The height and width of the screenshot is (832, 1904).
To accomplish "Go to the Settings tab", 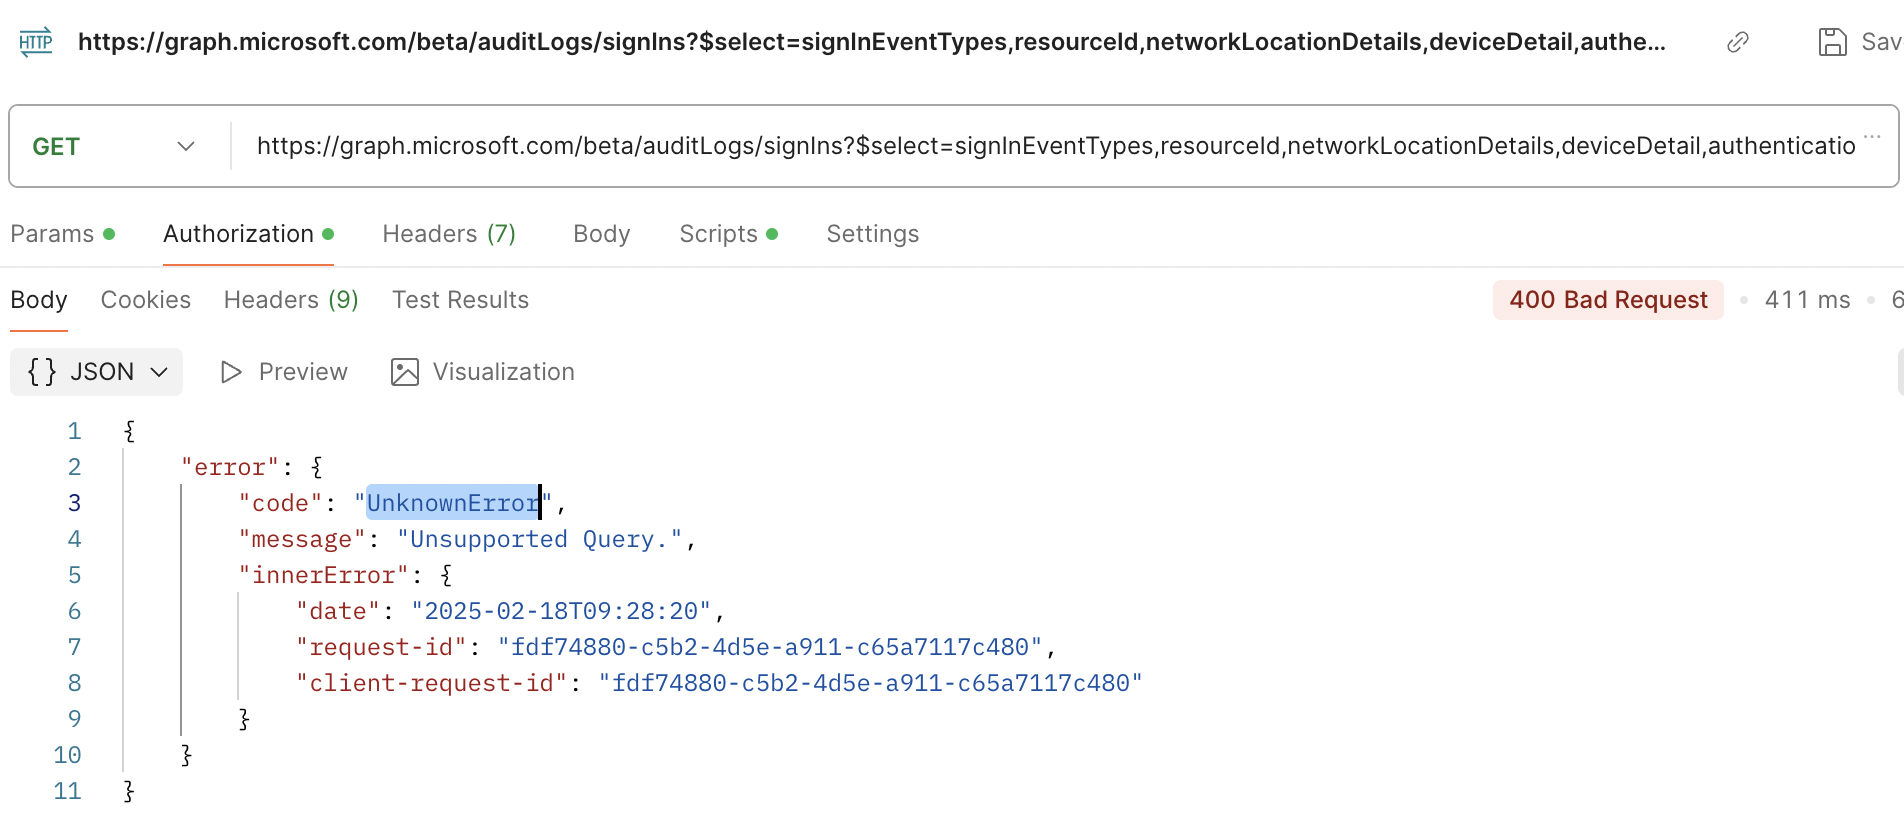I will point(872,234).
